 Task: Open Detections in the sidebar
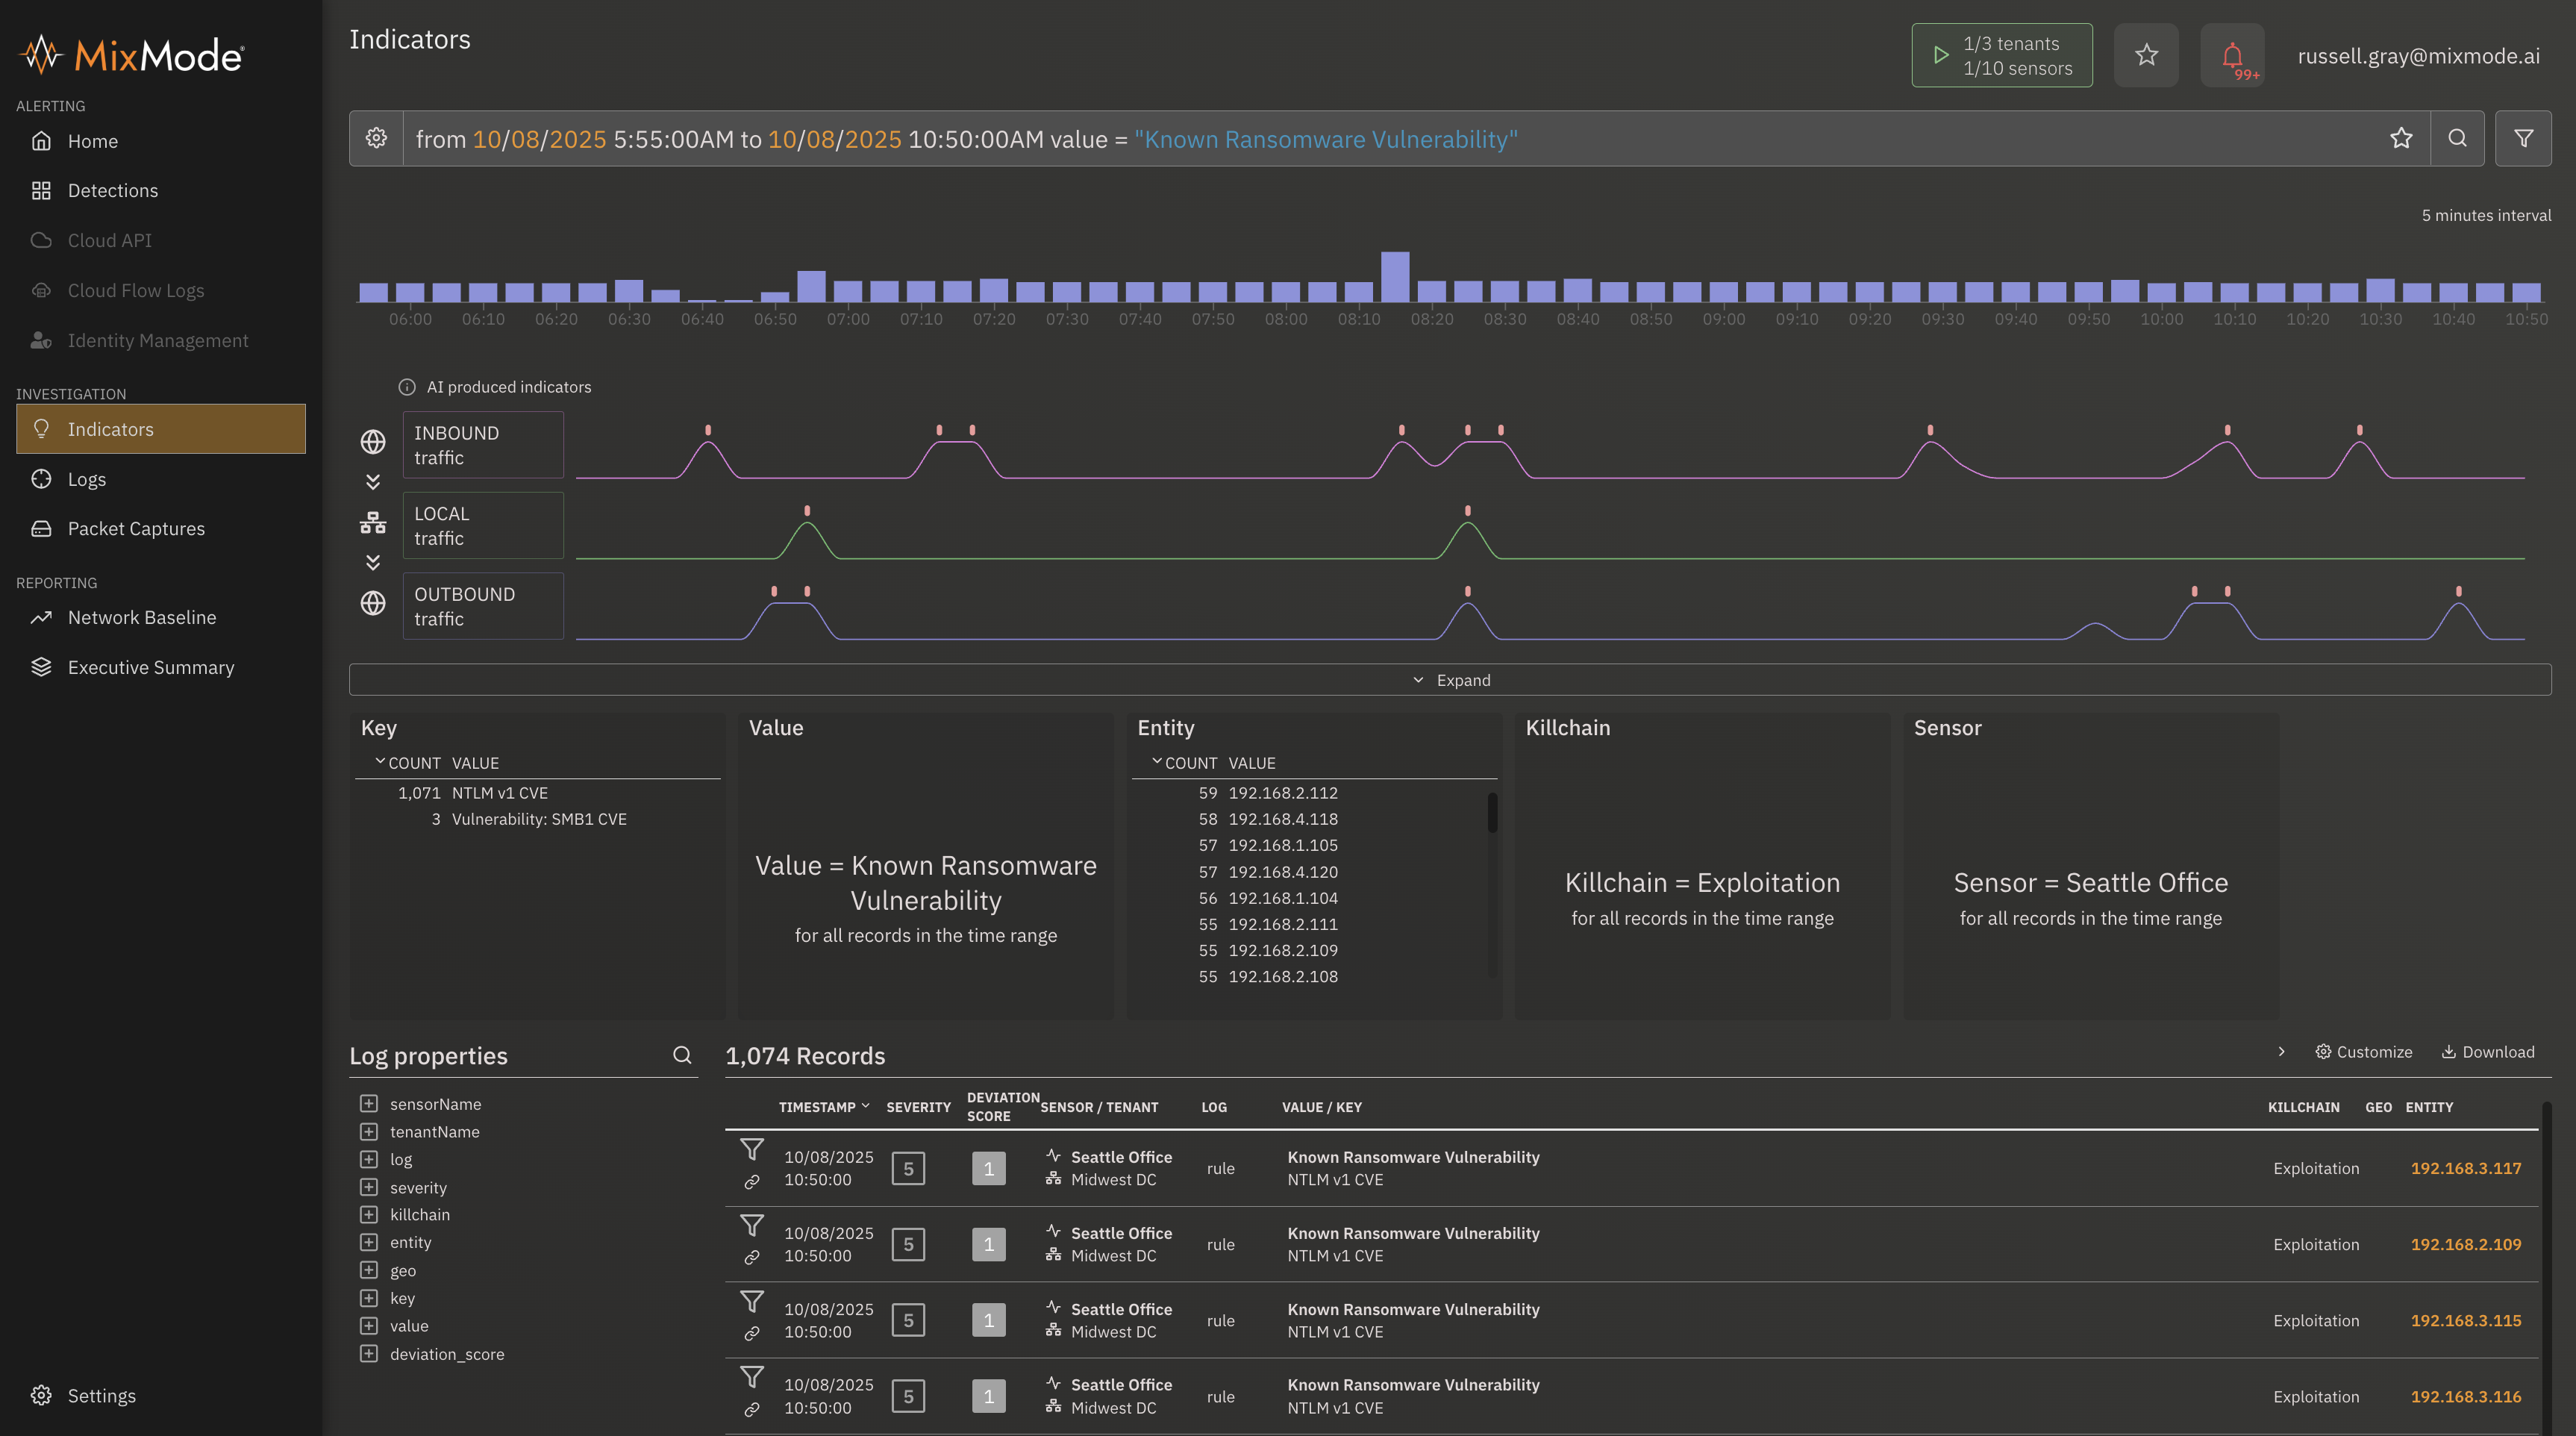(112, 191)
